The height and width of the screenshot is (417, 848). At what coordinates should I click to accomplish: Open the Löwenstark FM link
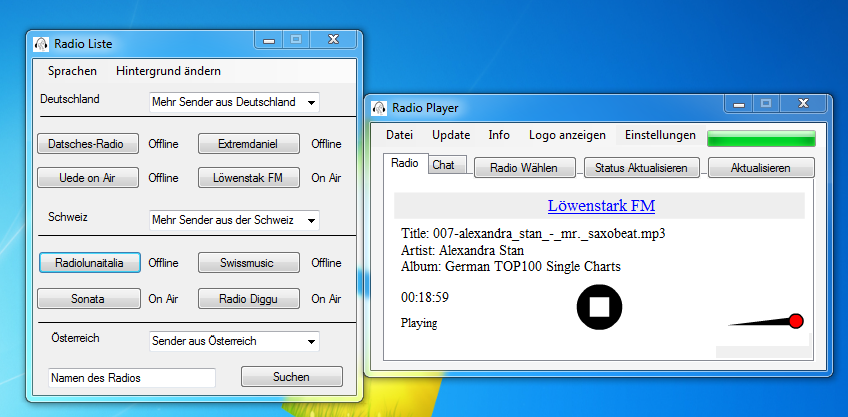pyautogui.click(x=601, y=206)
